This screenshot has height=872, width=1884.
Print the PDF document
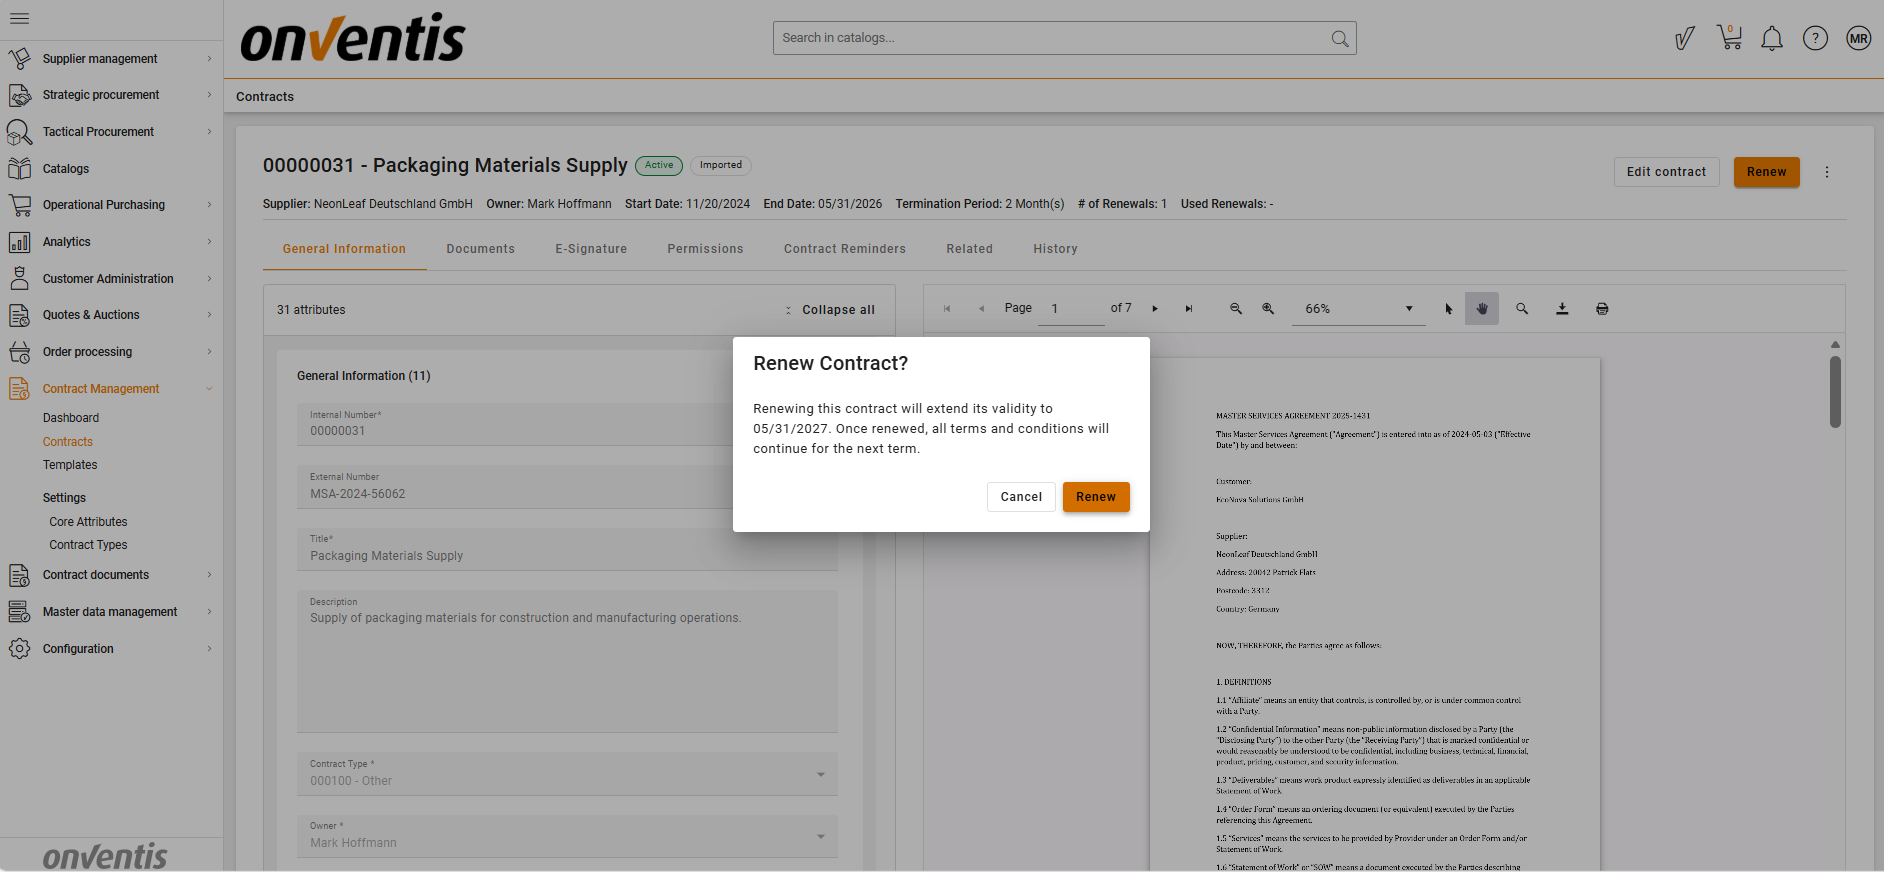(x=1601, y=309)
